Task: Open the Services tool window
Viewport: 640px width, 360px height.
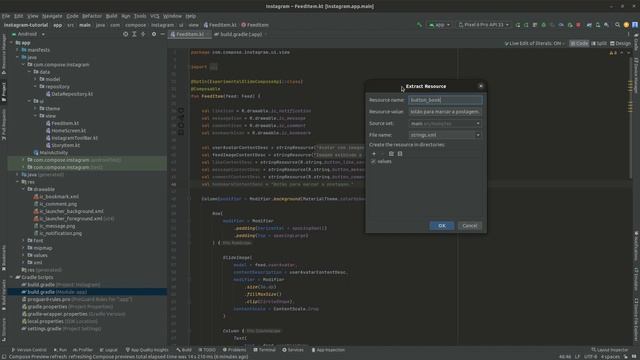Action: (293, 350)
